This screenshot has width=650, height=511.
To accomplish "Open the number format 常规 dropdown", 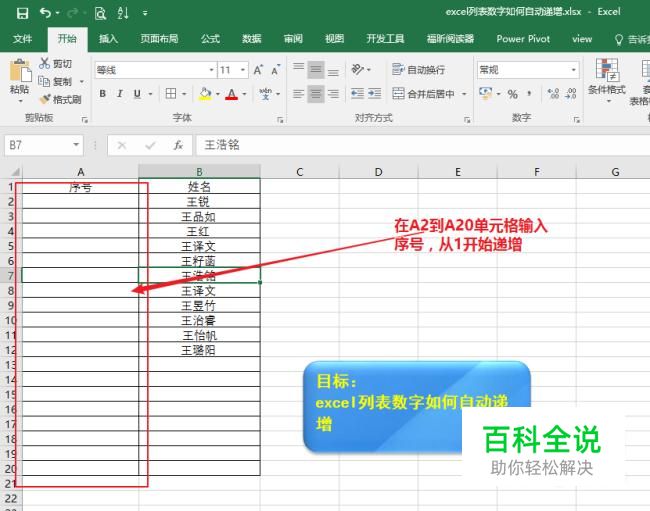I will pos(573,70).
